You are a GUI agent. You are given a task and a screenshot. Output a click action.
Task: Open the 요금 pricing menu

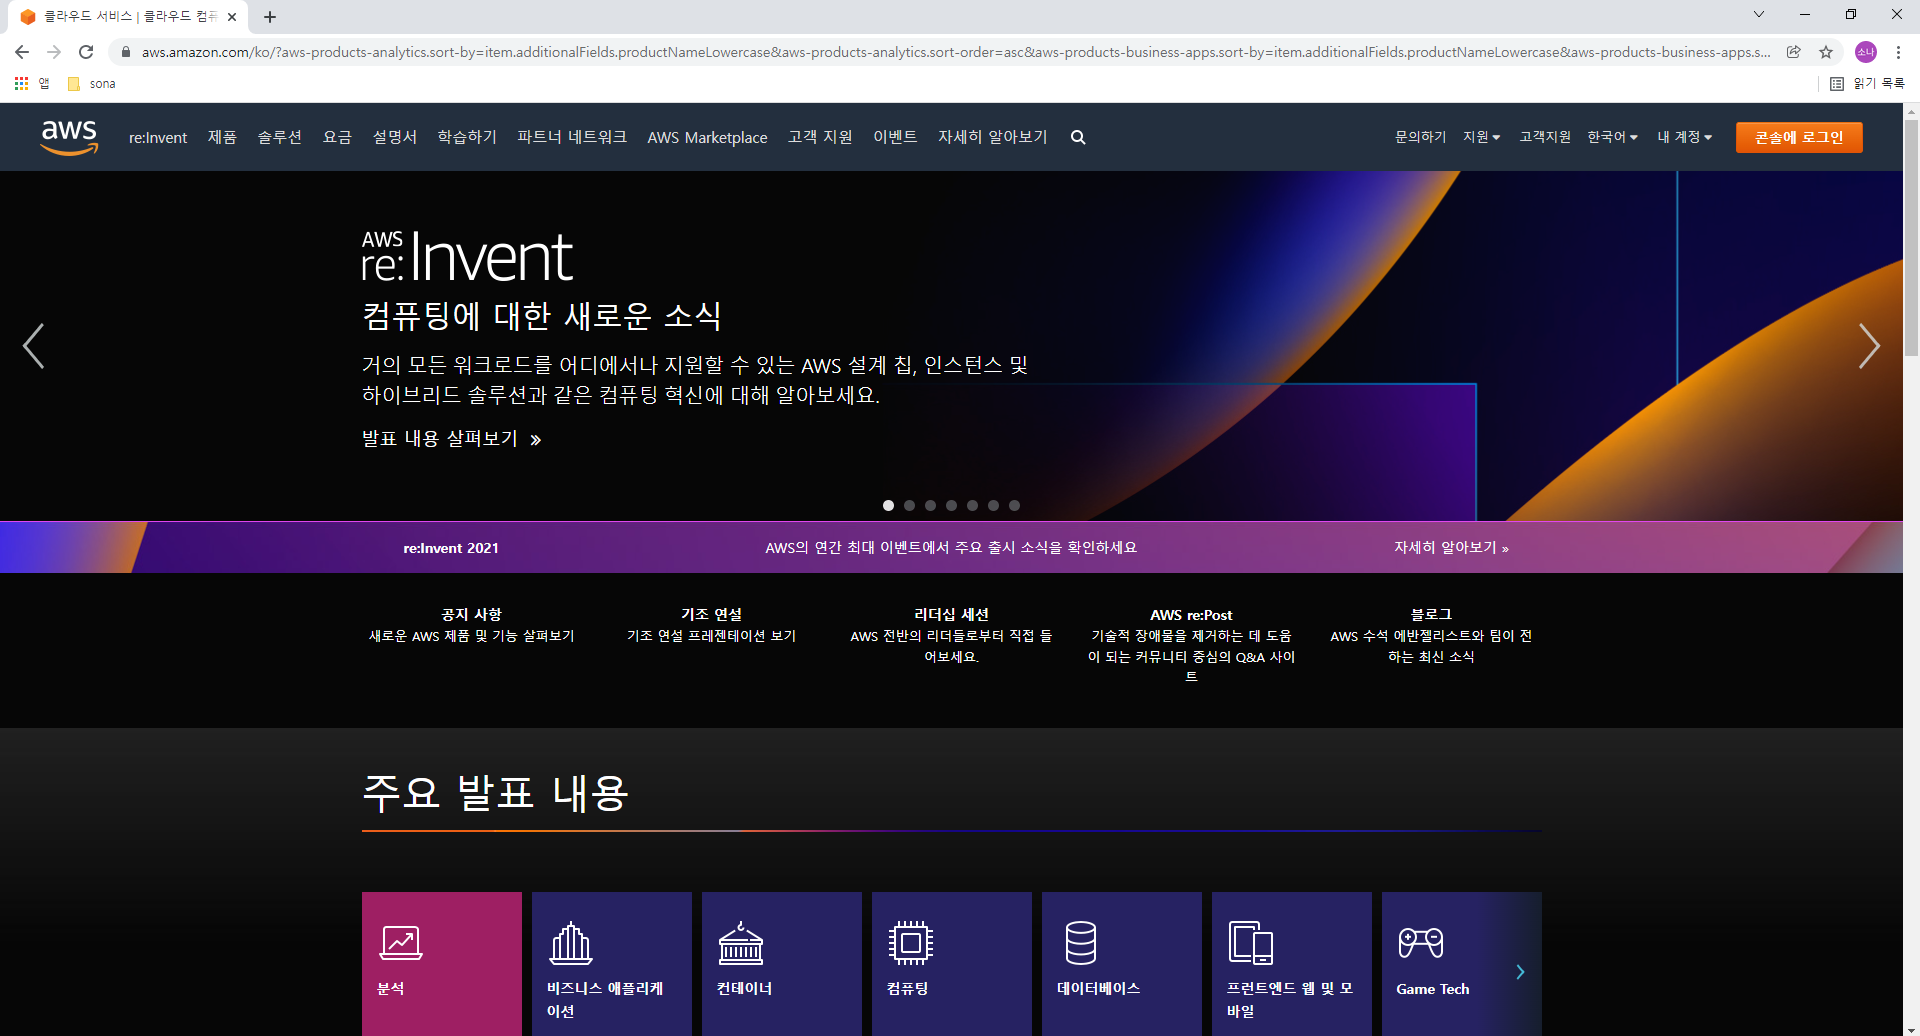[337, 137]
